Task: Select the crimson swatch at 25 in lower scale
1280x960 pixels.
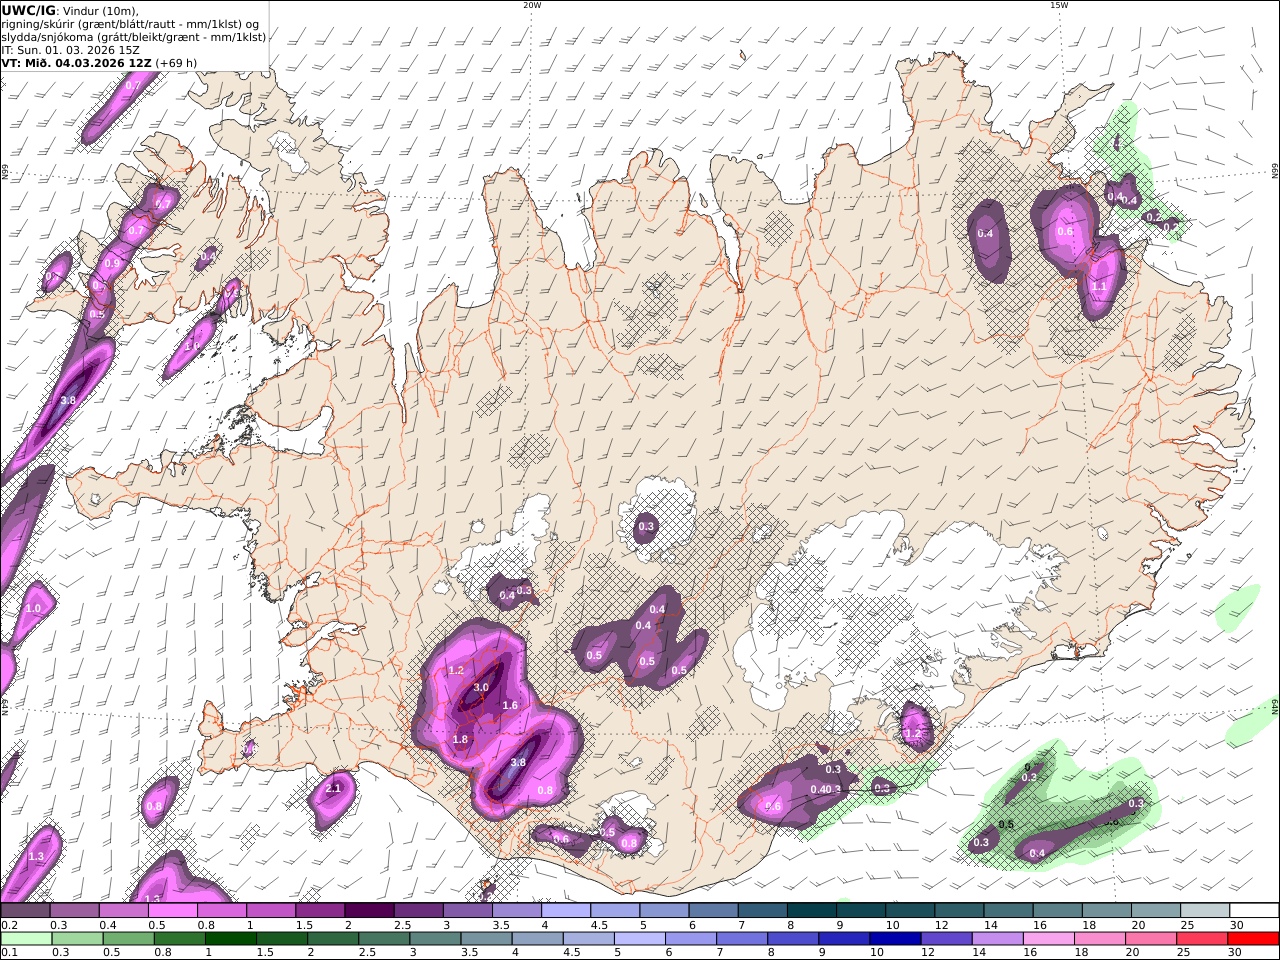Action: [1202, 939]
